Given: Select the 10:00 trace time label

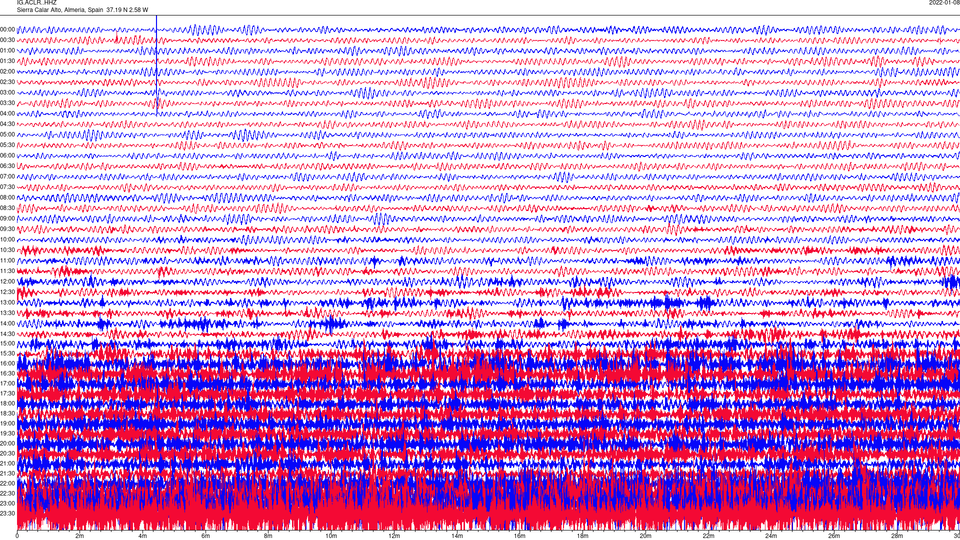Looking at the screenshot, I should pos(7,240).
